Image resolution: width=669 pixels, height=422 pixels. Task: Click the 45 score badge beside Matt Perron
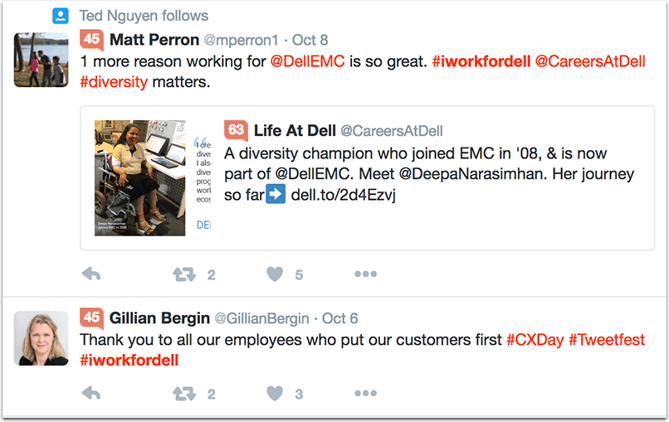point(91,40)
